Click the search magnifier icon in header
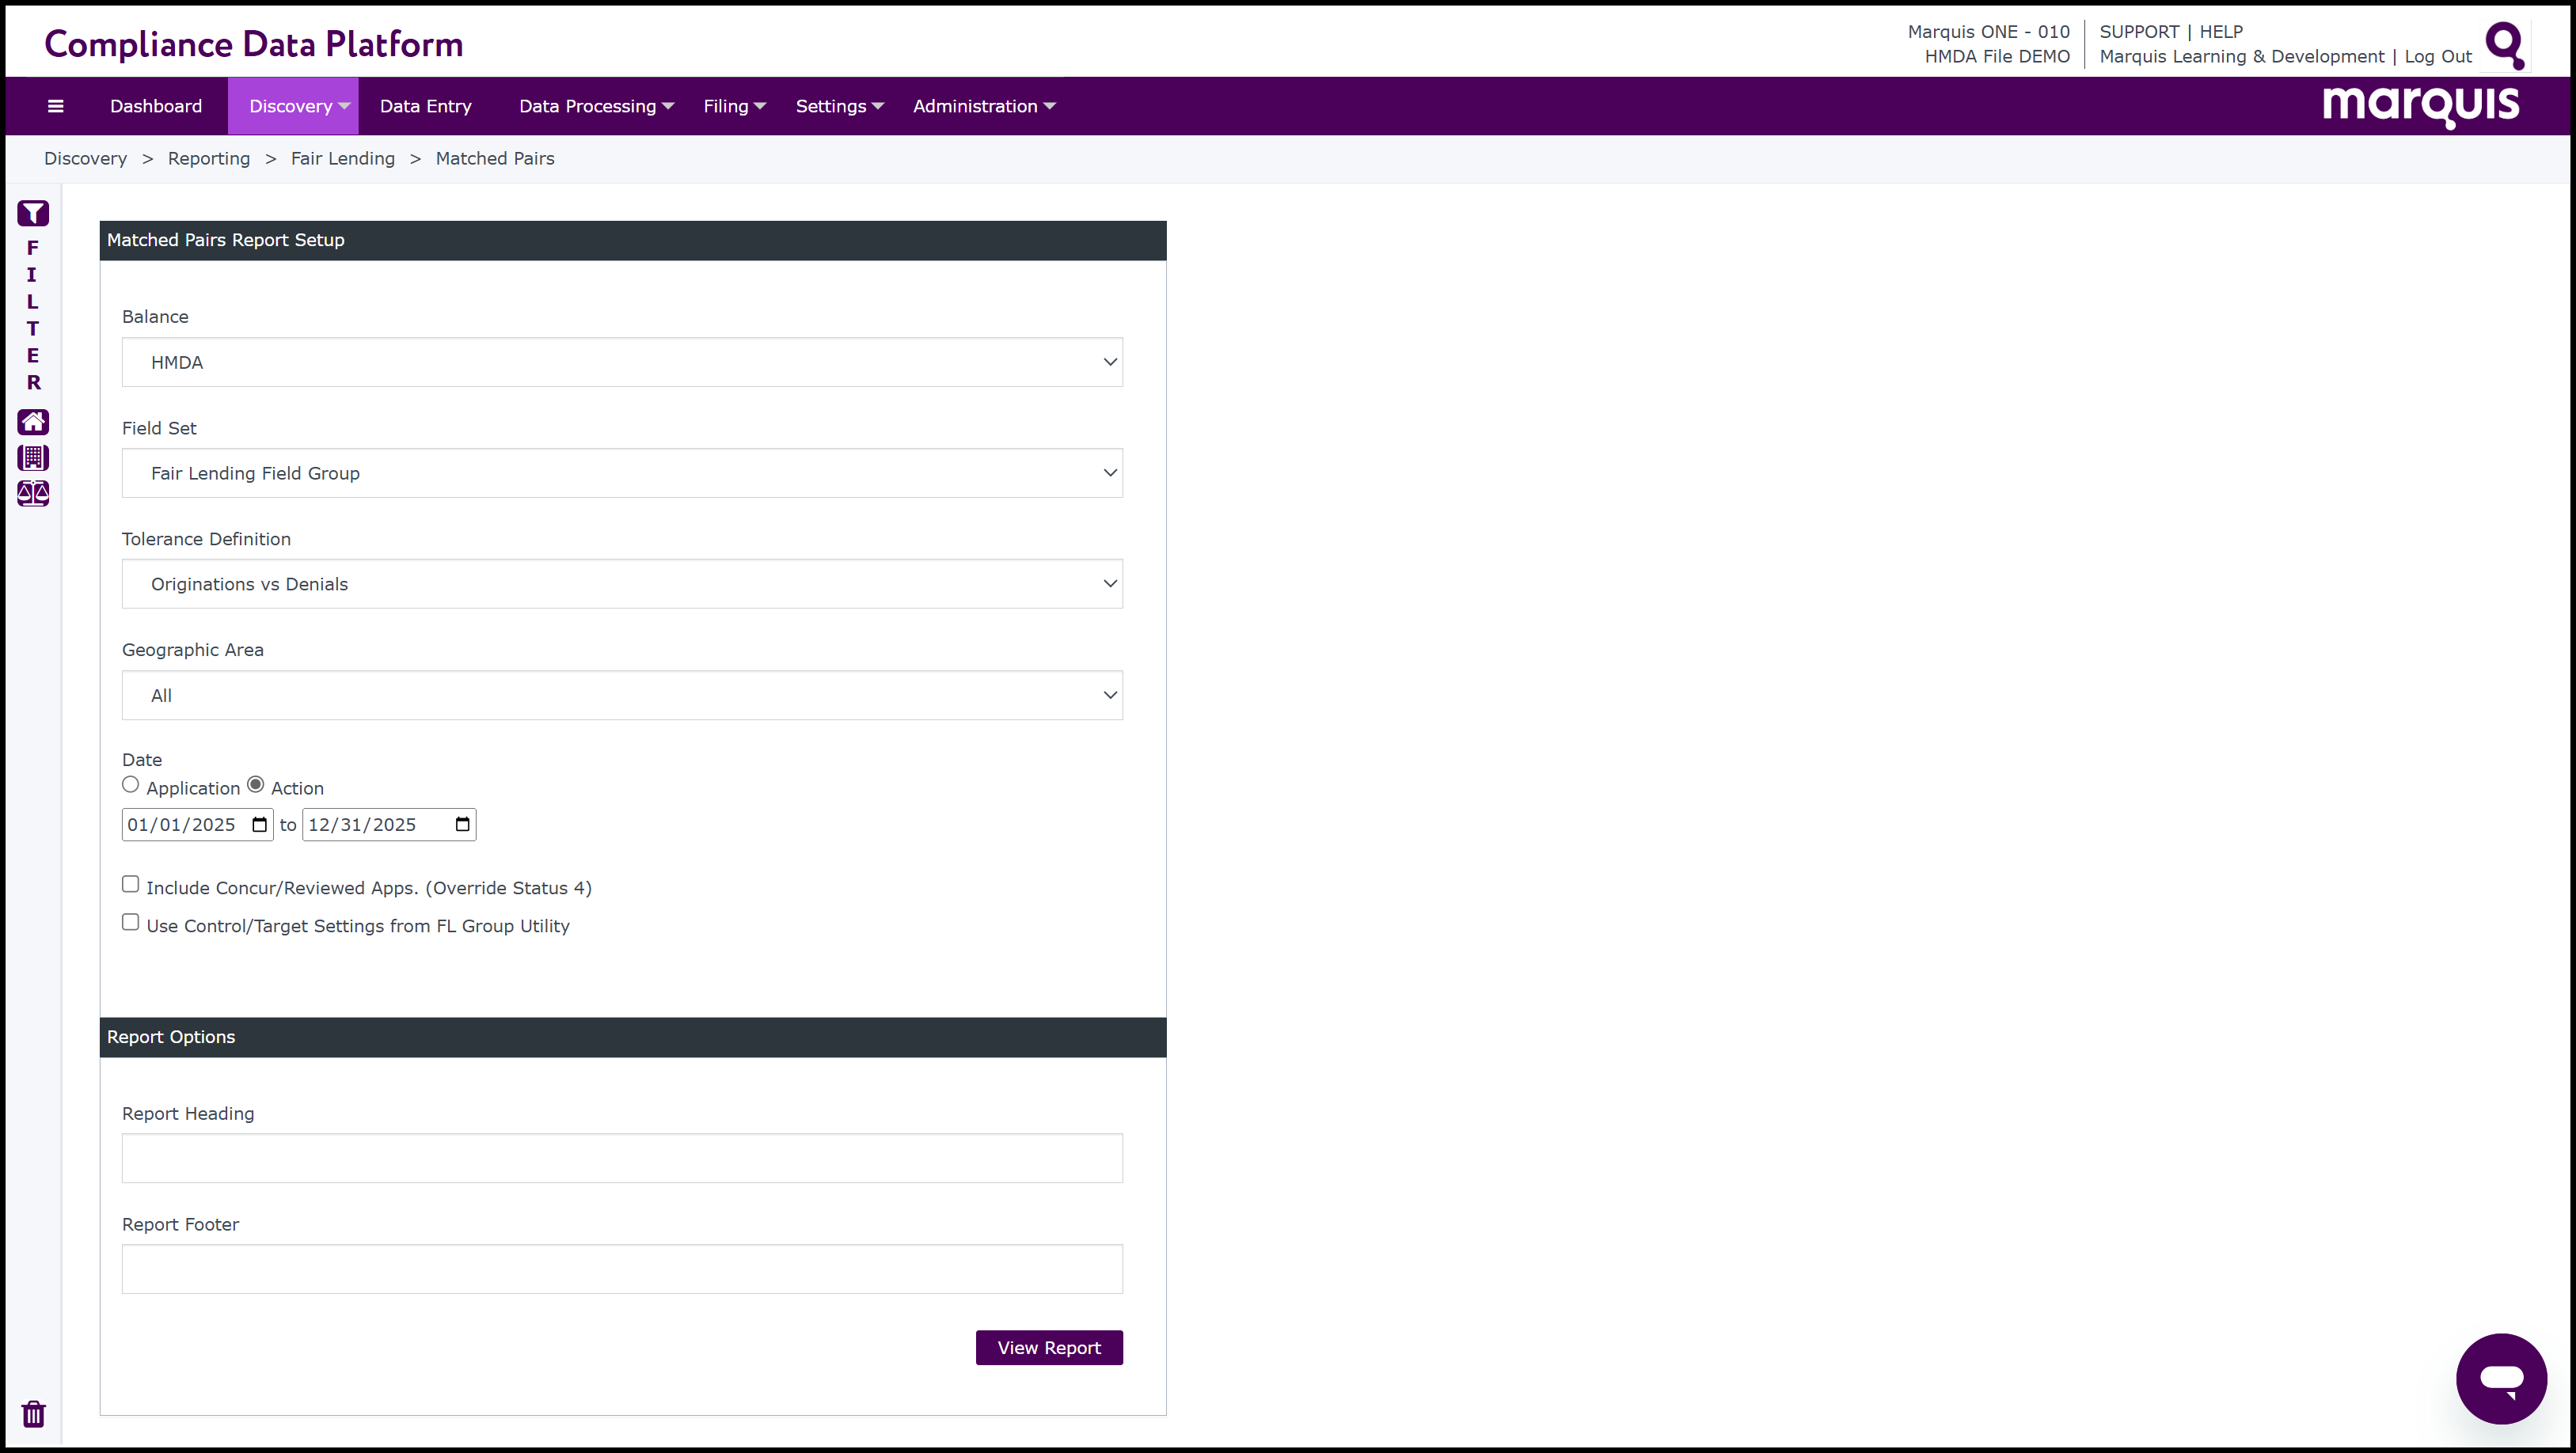The height and width of the screenshot is (1453, 2576). coord(2505,45)
